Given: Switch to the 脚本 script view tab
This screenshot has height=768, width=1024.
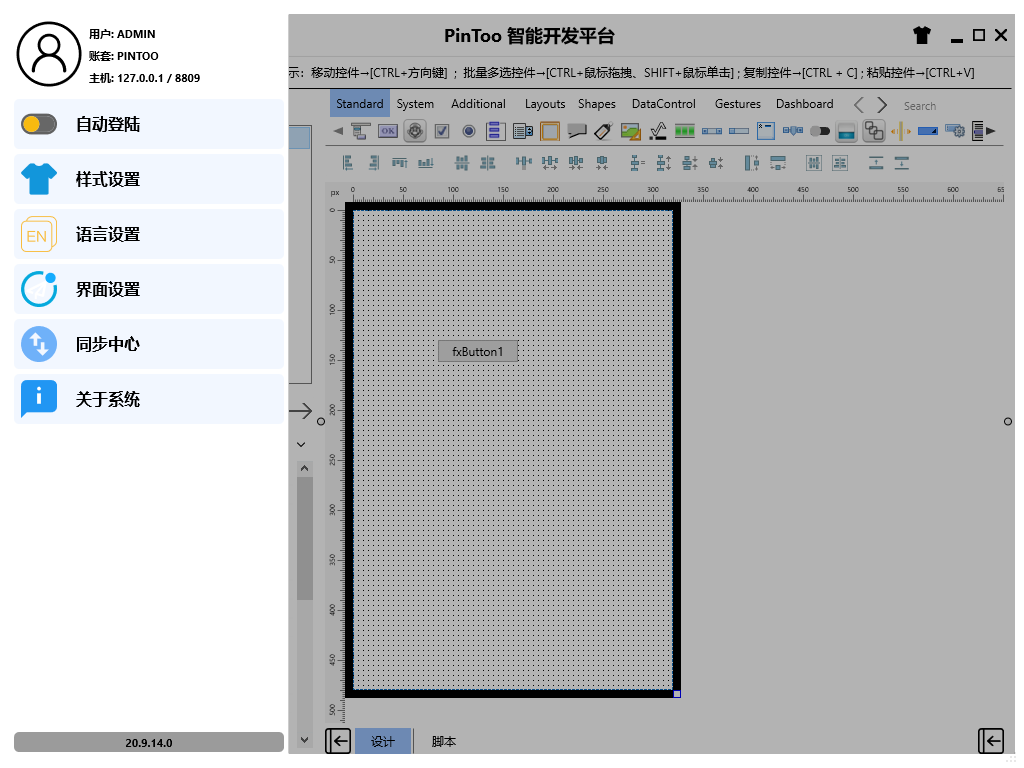Looking at the screenshot, I should click(x=443, y=741).
